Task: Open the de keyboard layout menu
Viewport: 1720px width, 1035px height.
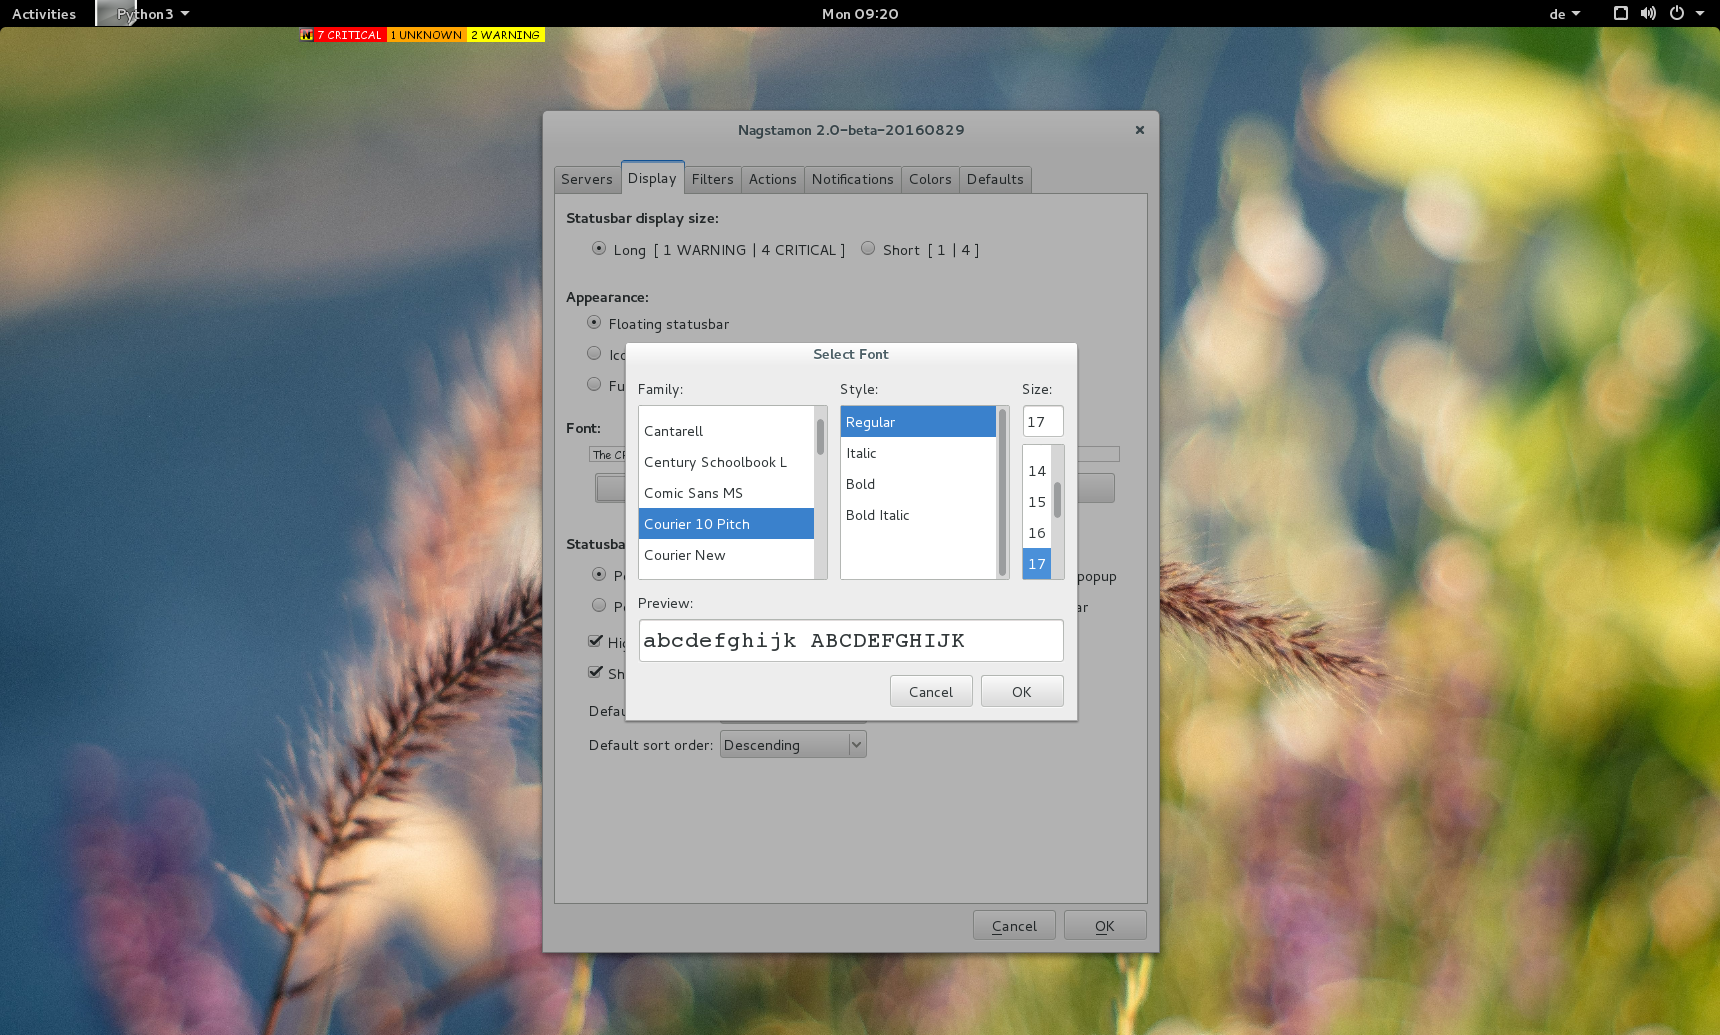Action: (1564, 14)
